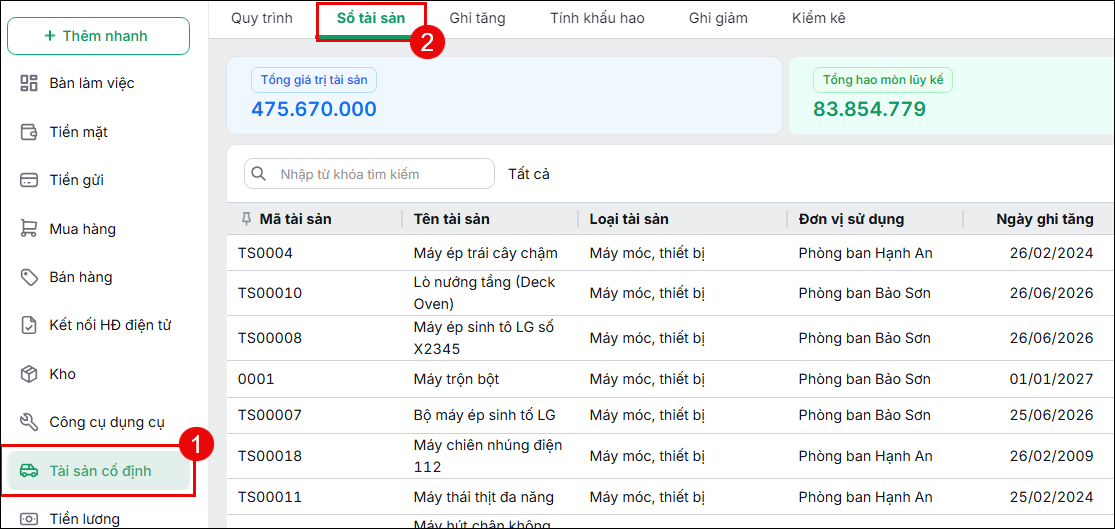Click the date 25/06/2026
Screen dimensions: 1115x529
(x=1052, y=414)
